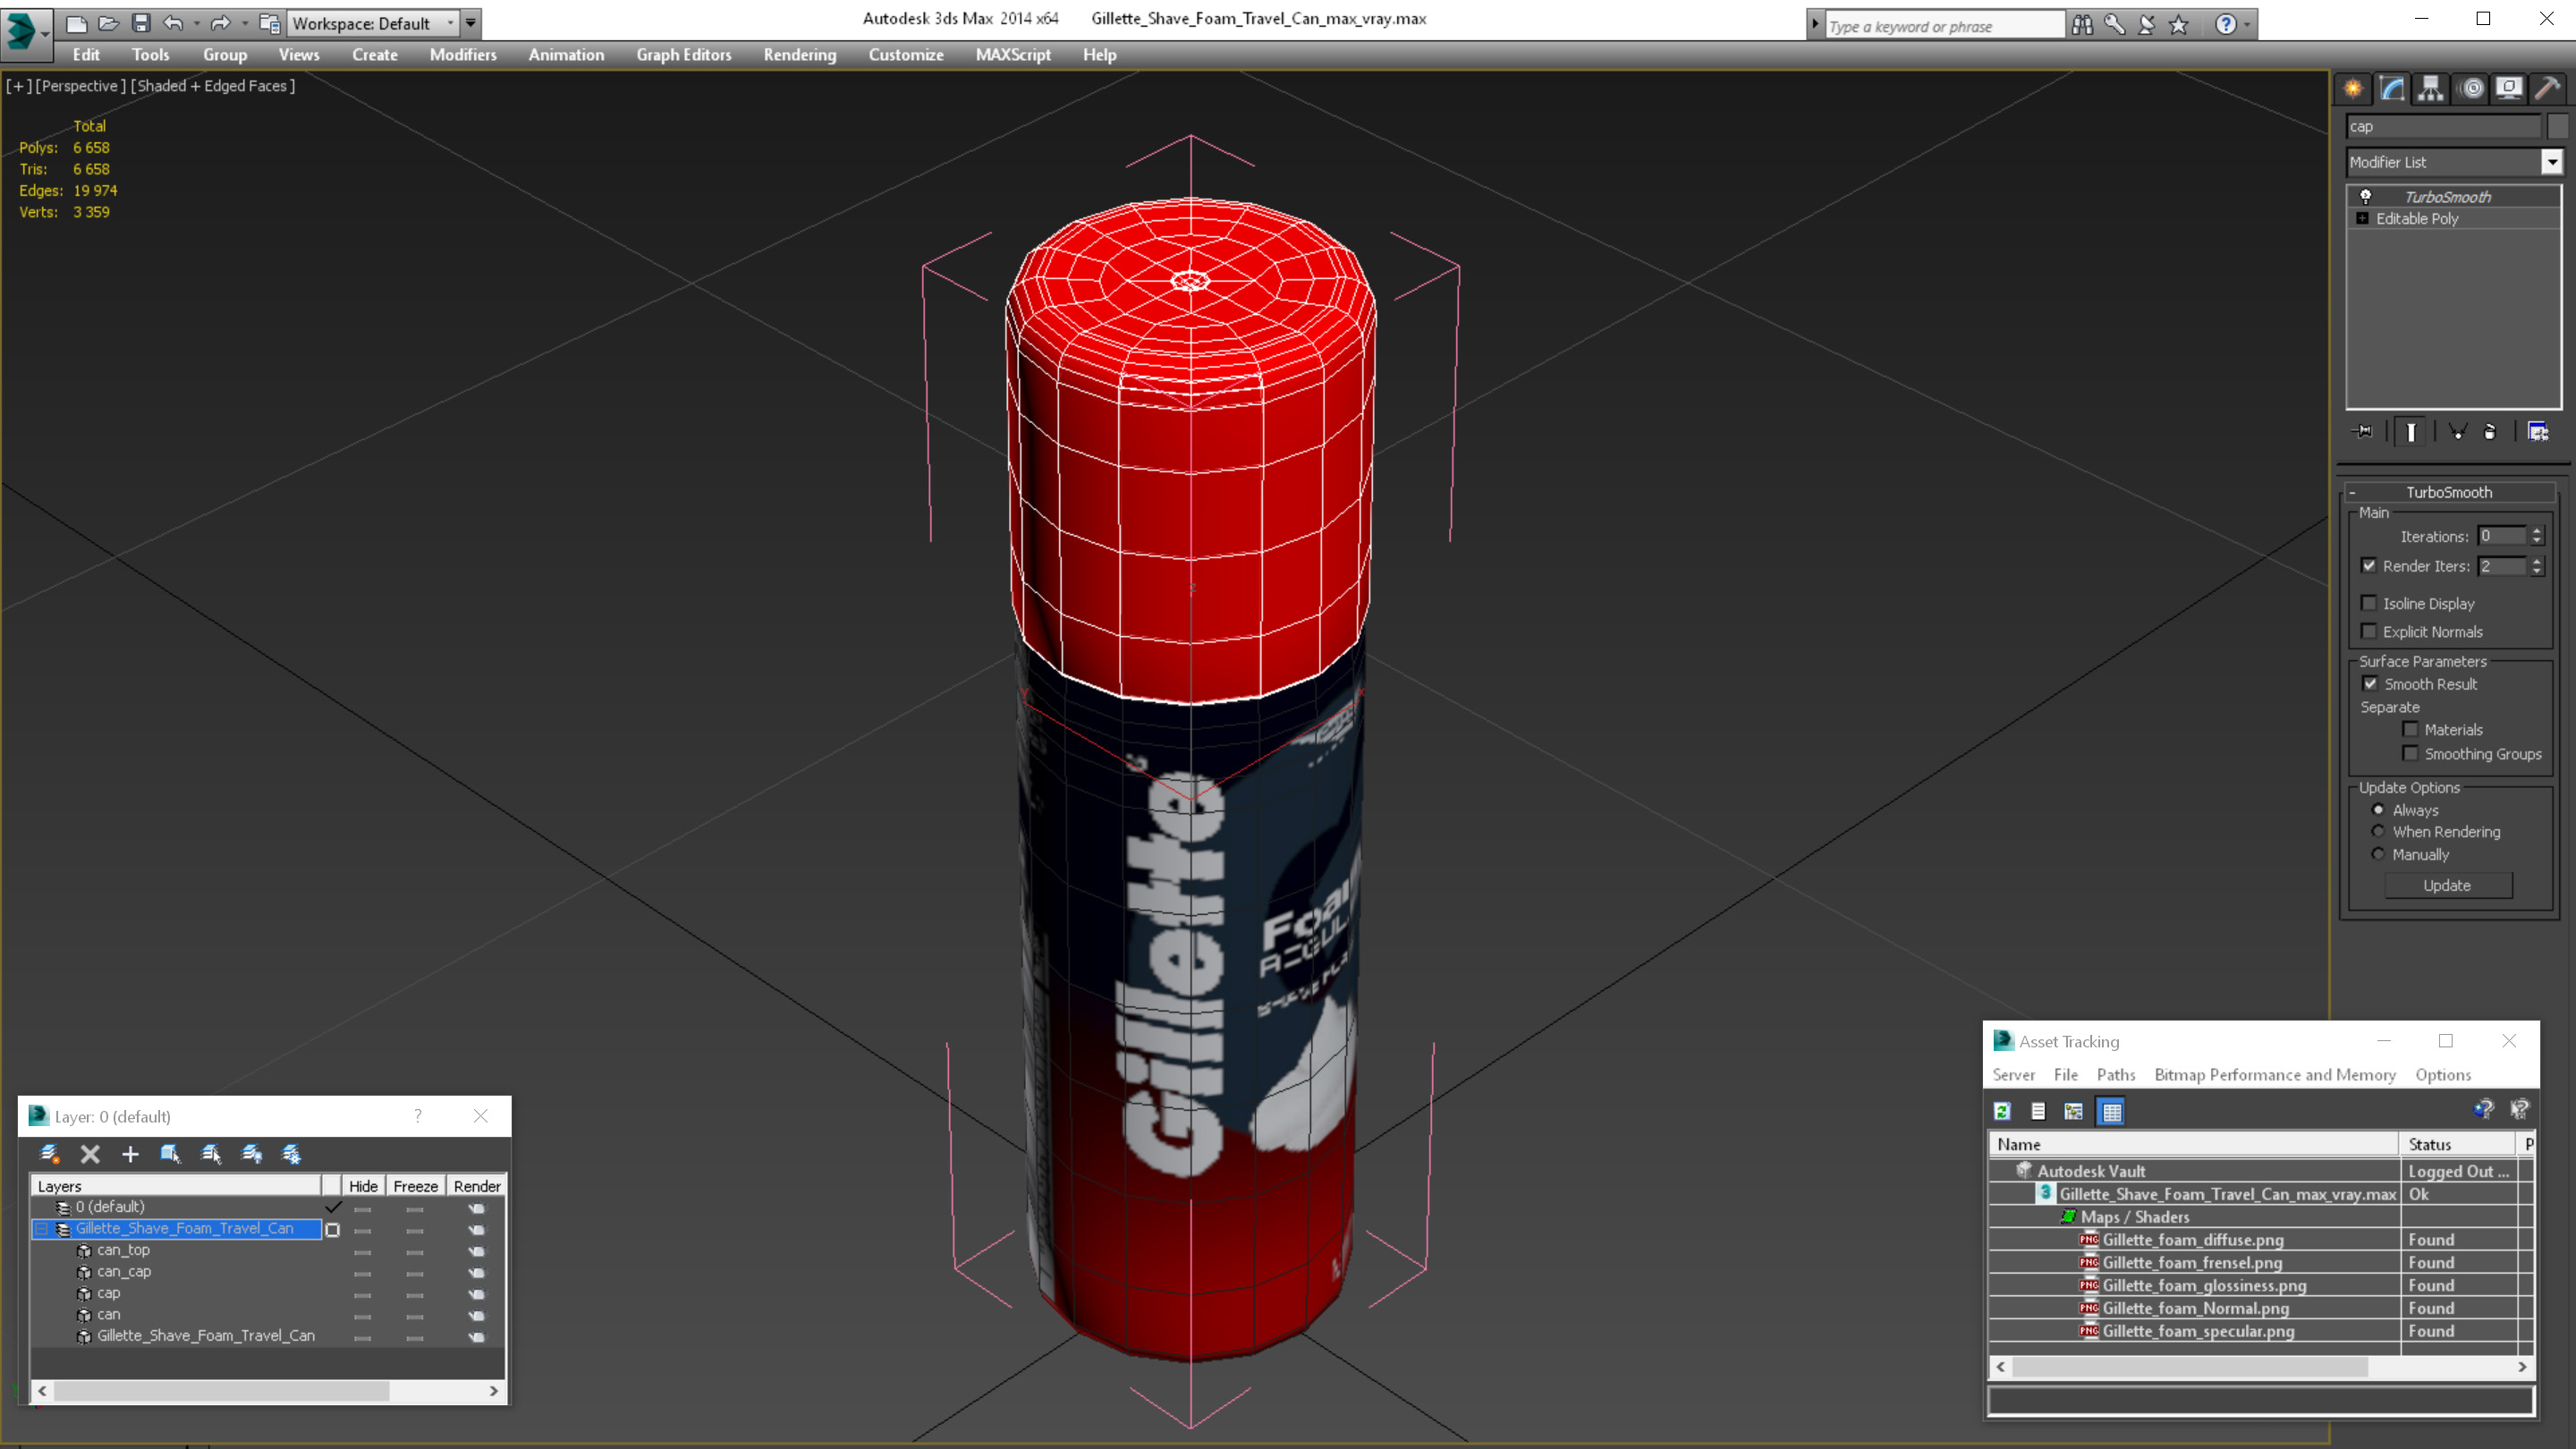The image size is (2576, 1449).
Task: Open the Modifiers menu
Action: point(463,55)
